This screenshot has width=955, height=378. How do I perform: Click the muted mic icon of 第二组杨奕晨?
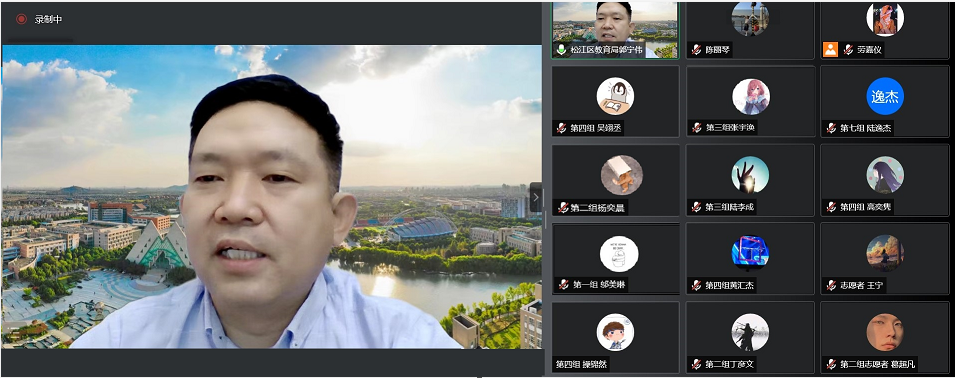[x=561, y=208]
